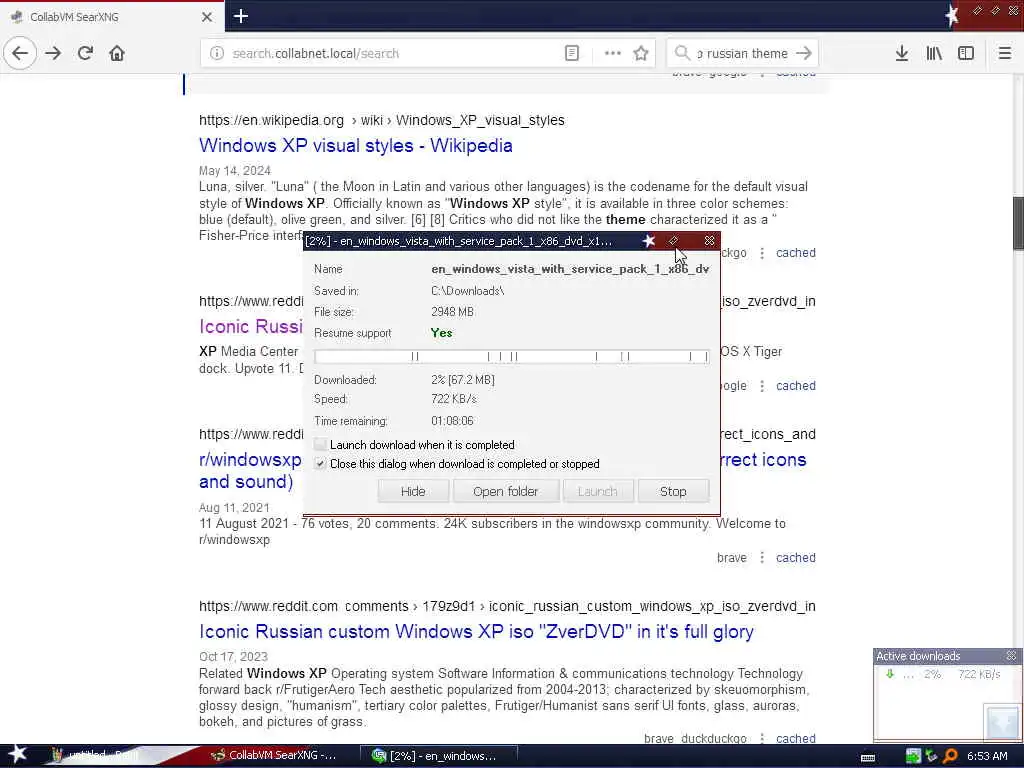Click the download drop target box bottom-right

[1002, 722]
